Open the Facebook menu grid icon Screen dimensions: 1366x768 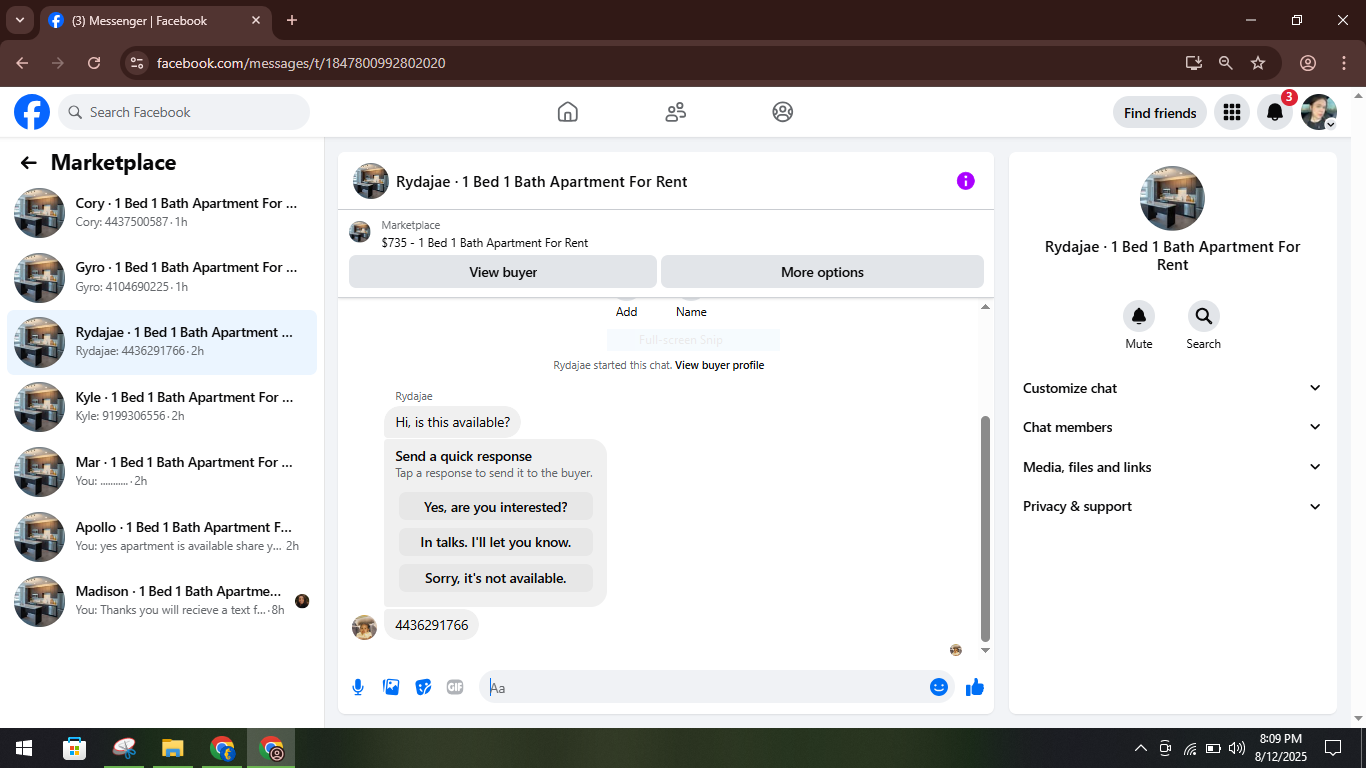(1232, 112)
